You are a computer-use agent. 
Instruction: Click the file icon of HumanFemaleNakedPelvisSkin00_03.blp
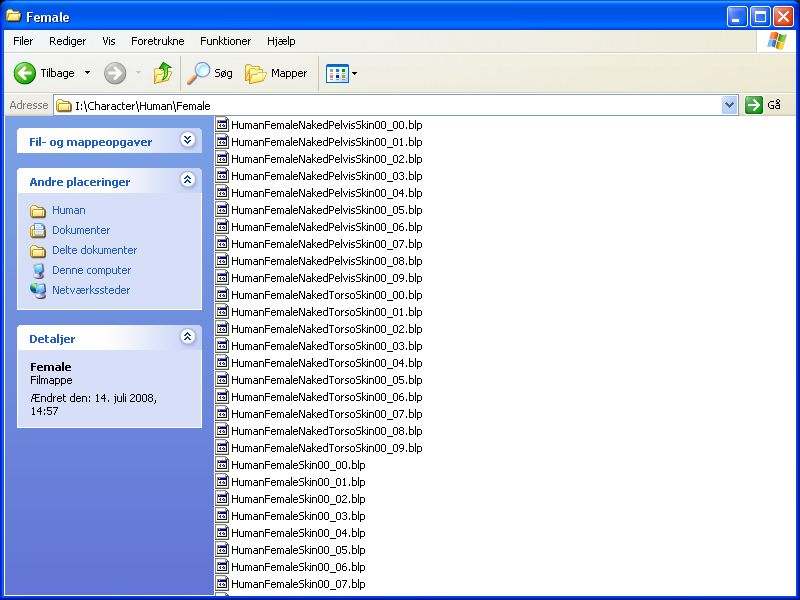222,176
